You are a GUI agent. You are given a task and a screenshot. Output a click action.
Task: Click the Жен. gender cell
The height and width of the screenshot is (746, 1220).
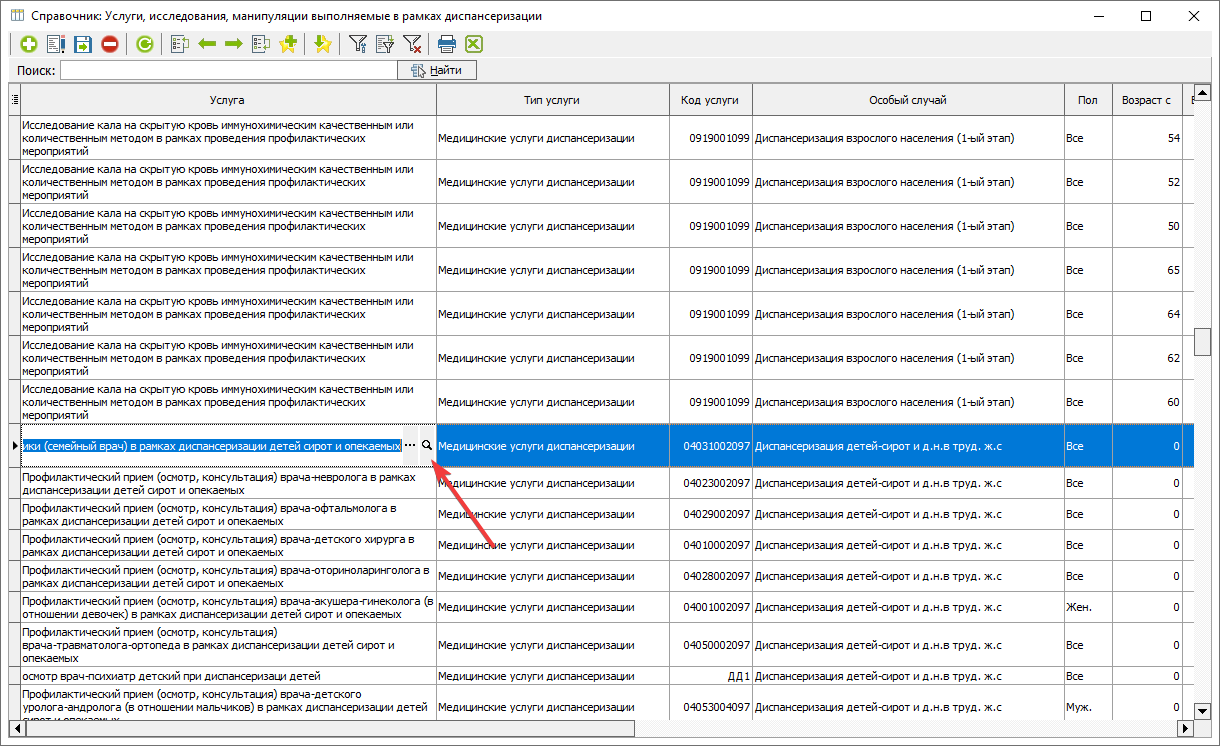click(1088, 608)
